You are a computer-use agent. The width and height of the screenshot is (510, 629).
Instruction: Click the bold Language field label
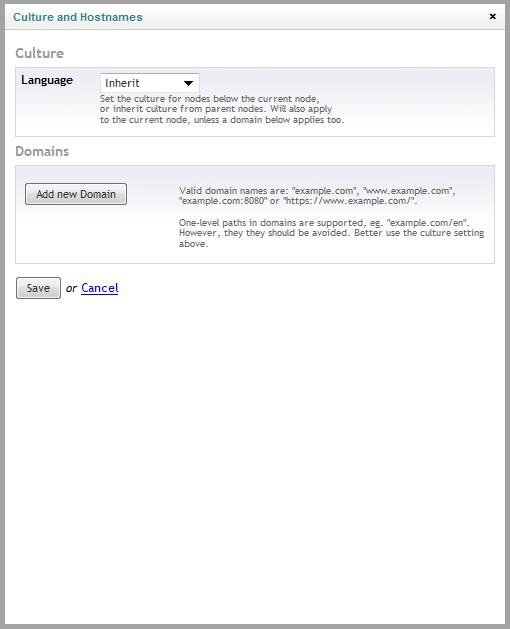[47, 80]
